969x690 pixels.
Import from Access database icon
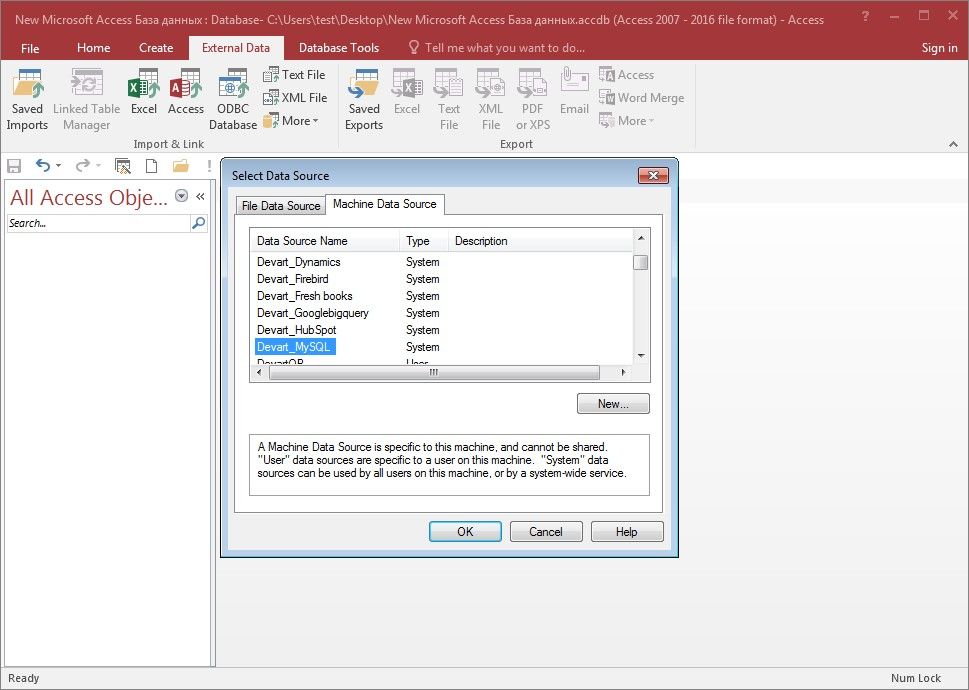185,83
